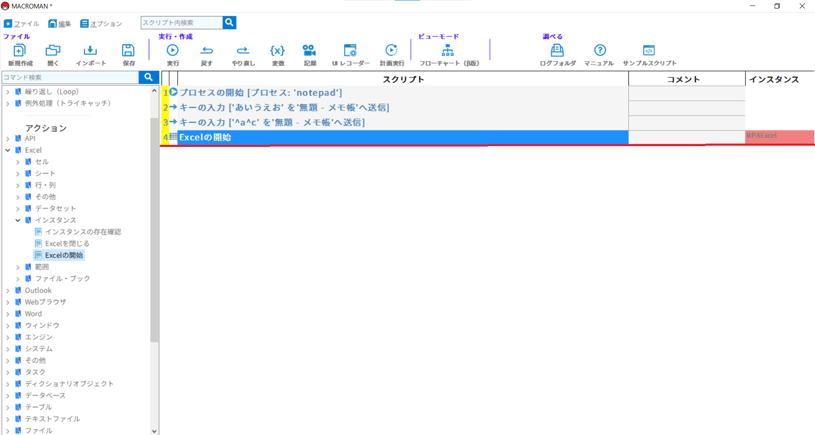
Task: Focus the コマンド検索 input field
Action: pos(70,77)
